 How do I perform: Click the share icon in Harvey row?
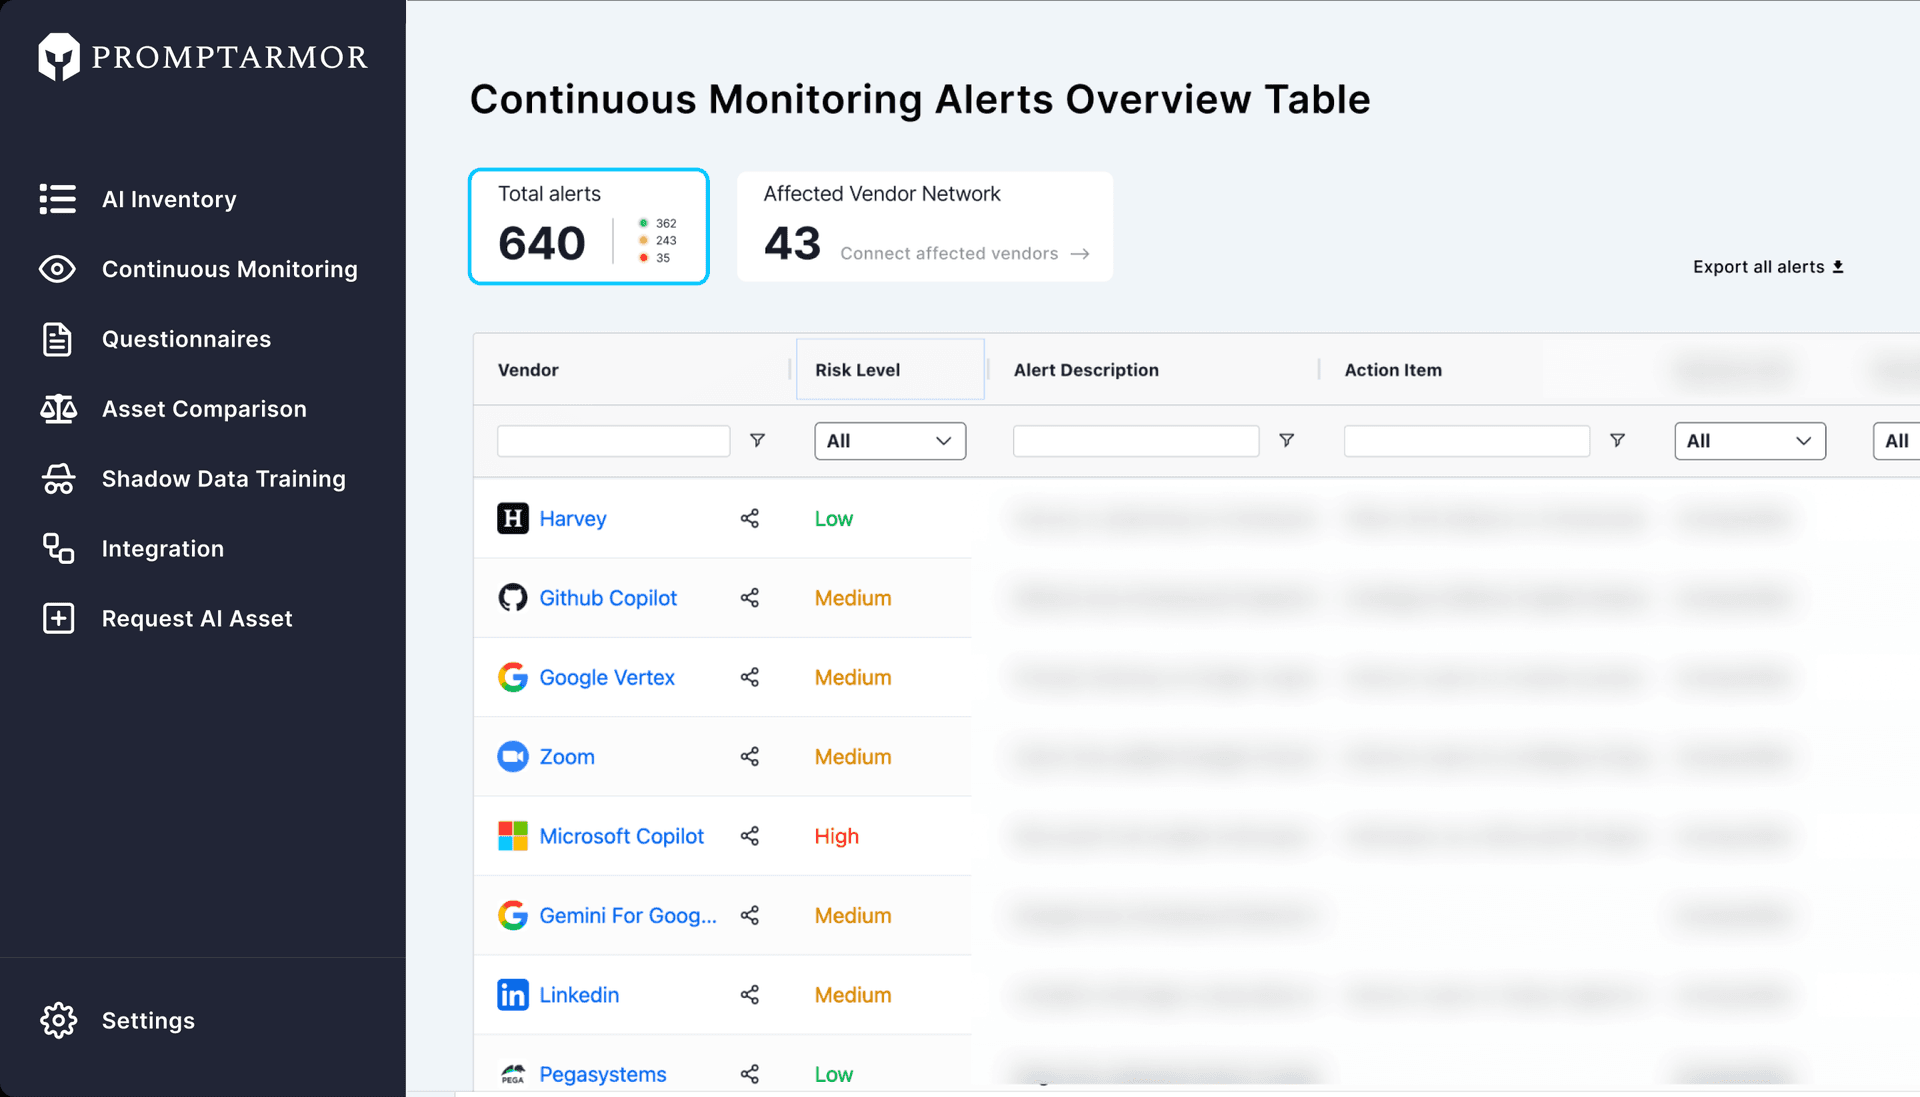point(750,518)
